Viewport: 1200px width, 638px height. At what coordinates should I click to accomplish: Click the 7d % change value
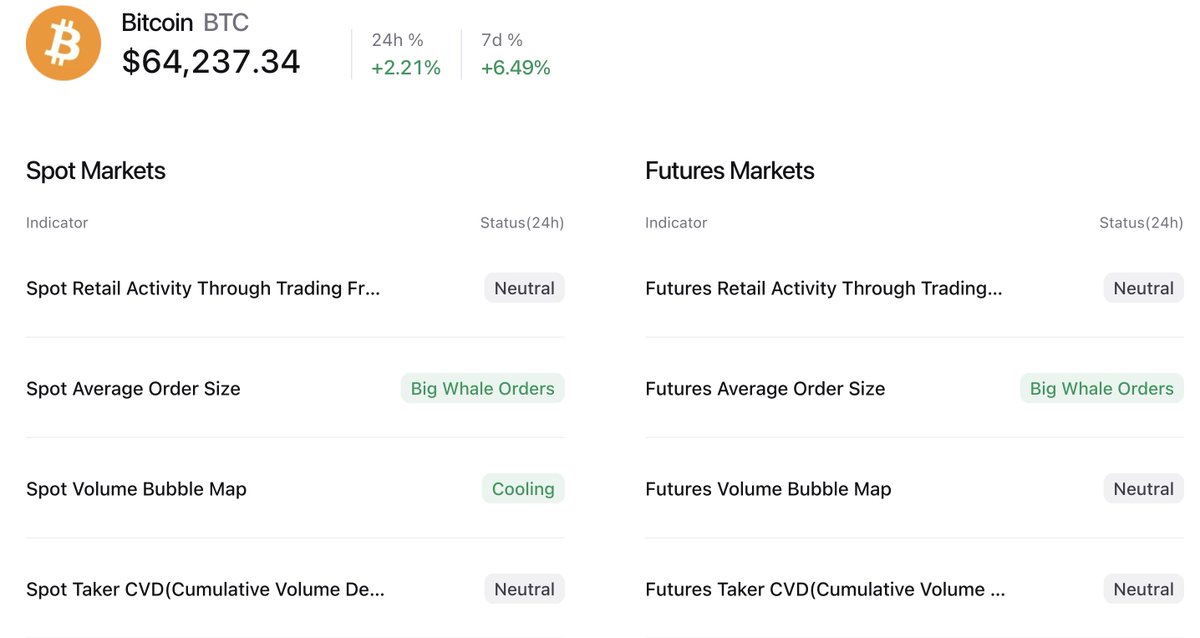(516, 67)
